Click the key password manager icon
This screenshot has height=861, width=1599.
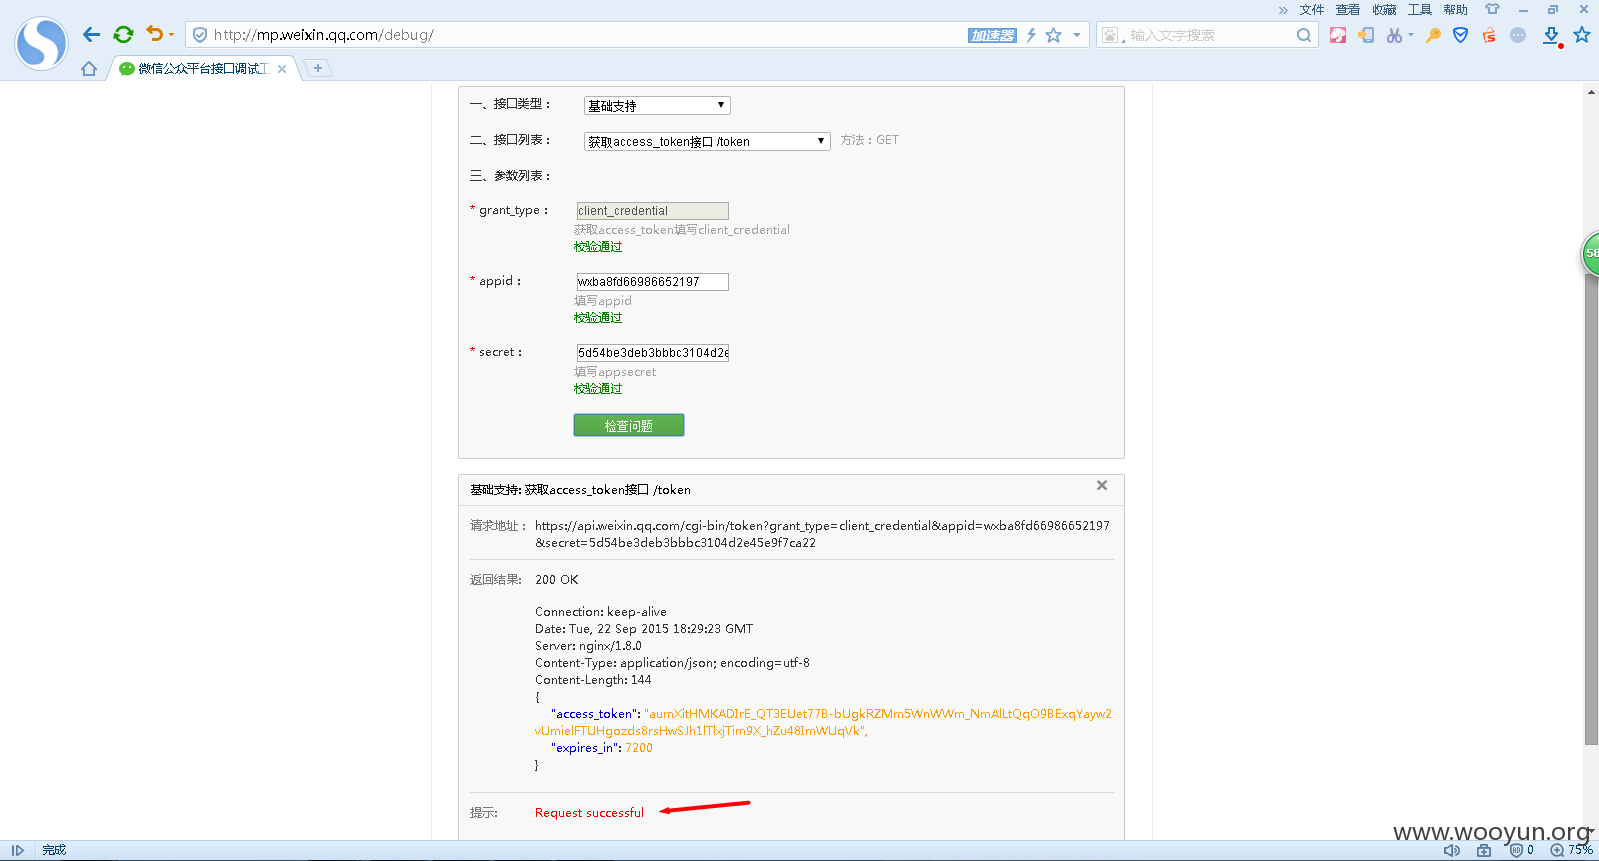point(1433,35)
